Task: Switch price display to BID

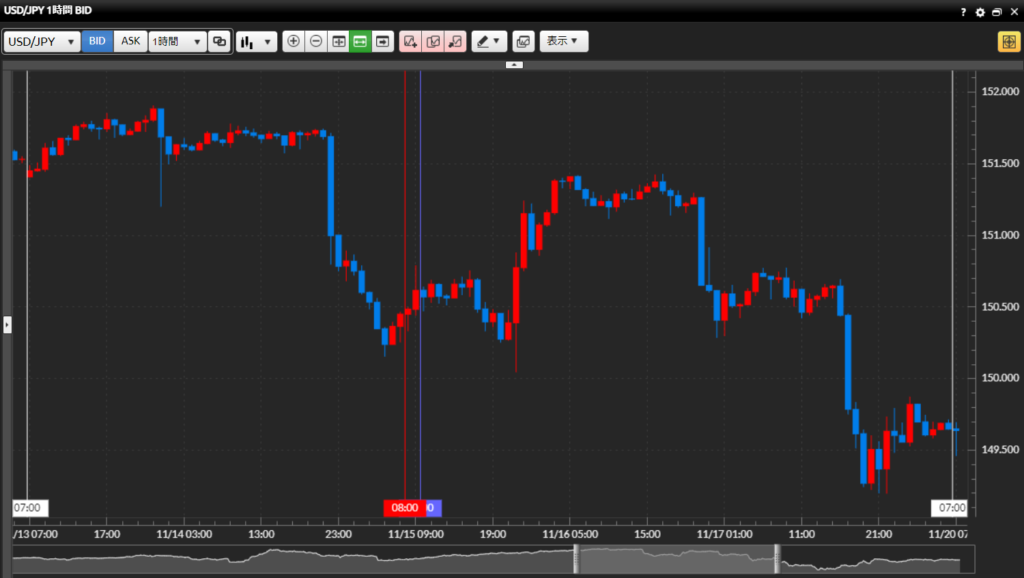Action: point(97,42)
